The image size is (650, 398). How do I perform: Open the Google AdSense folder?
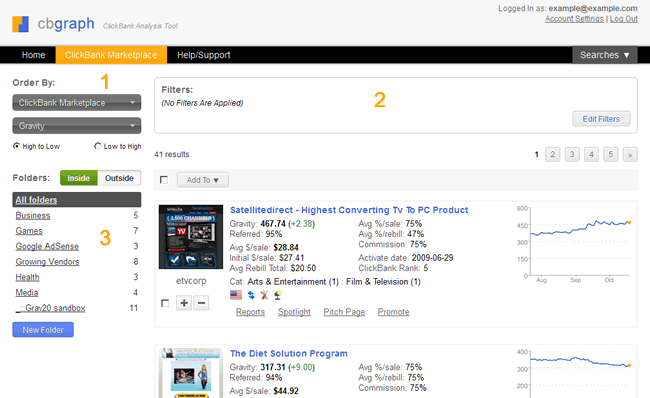(x=47, y=246)
